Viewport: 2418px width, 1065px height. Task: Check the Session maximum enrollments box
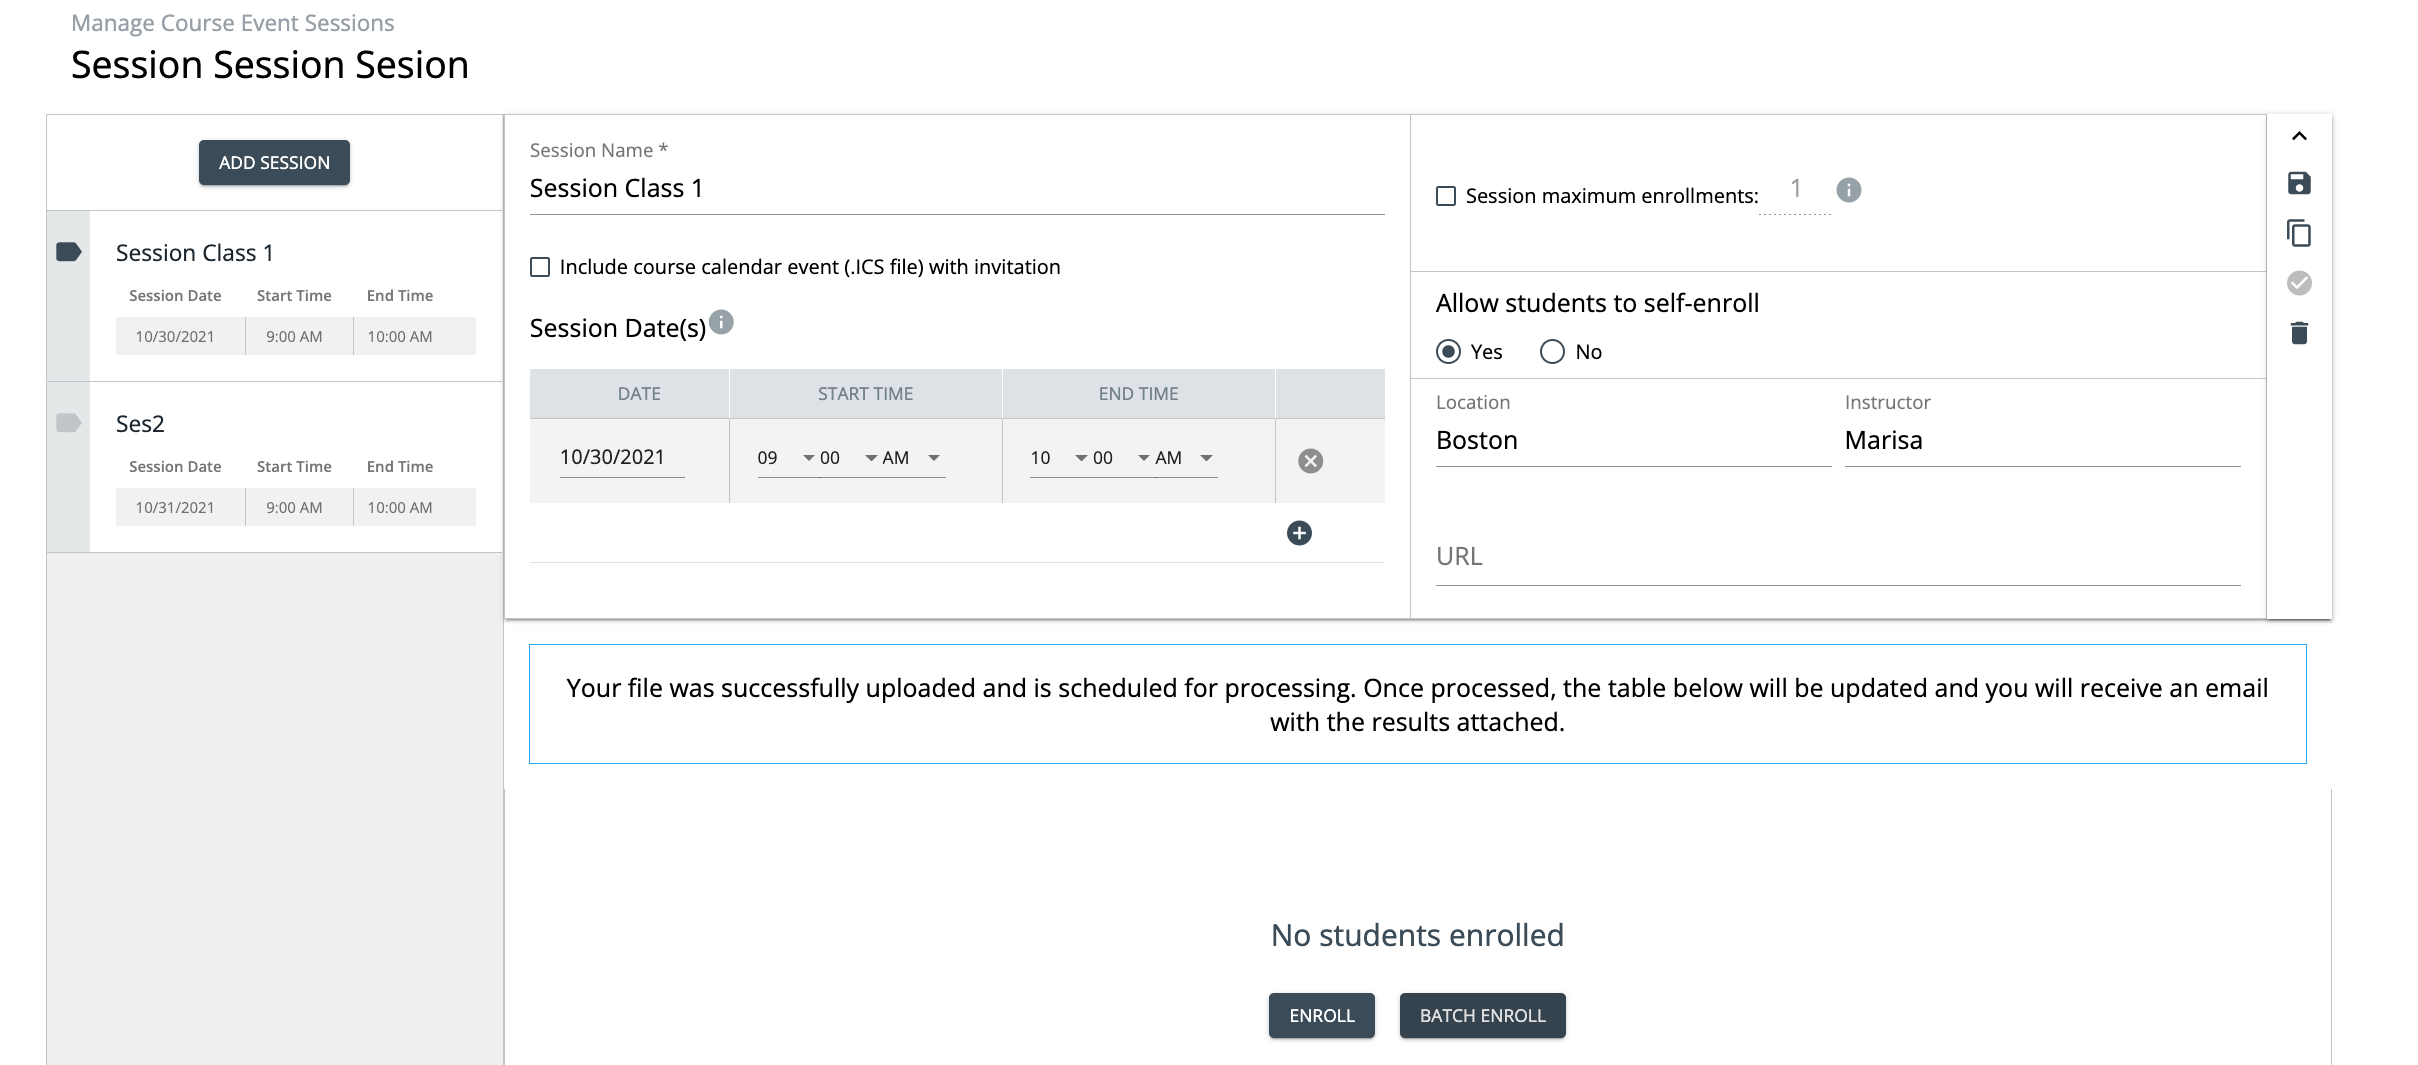point(1446,196)
